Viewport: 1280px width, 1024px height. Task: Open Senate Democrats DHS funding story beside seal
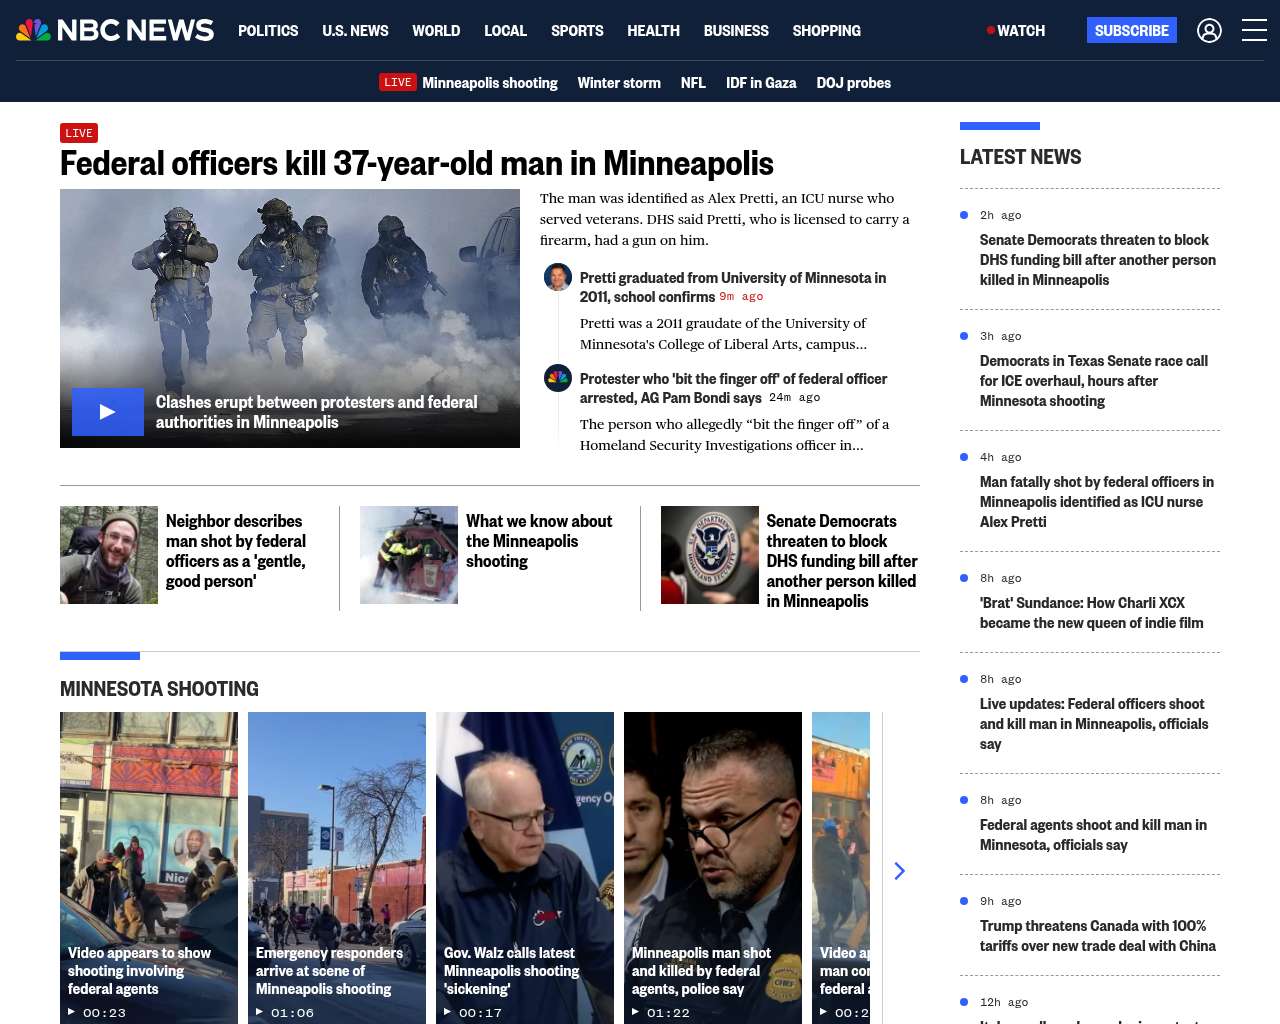842,561
